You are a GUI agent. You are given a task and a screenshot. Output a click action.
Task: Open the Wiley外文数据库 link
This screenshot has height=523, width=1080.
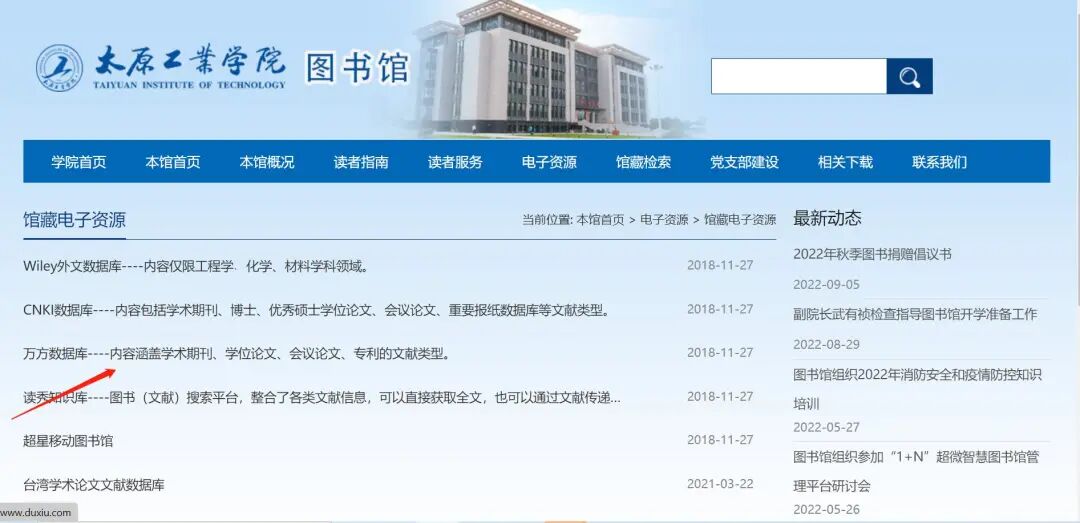pyautogui.click(x=196, y=266)
